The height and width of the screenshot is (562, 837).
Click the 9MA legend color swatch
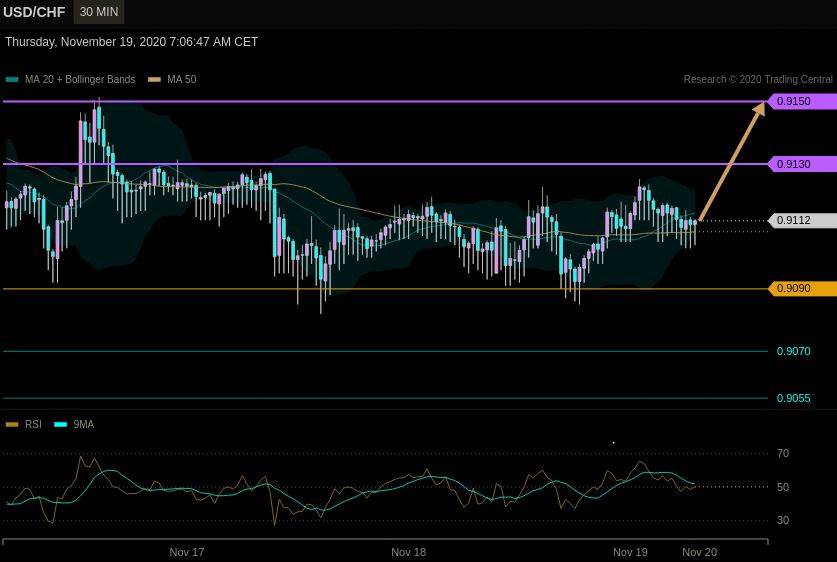[61, 425]
